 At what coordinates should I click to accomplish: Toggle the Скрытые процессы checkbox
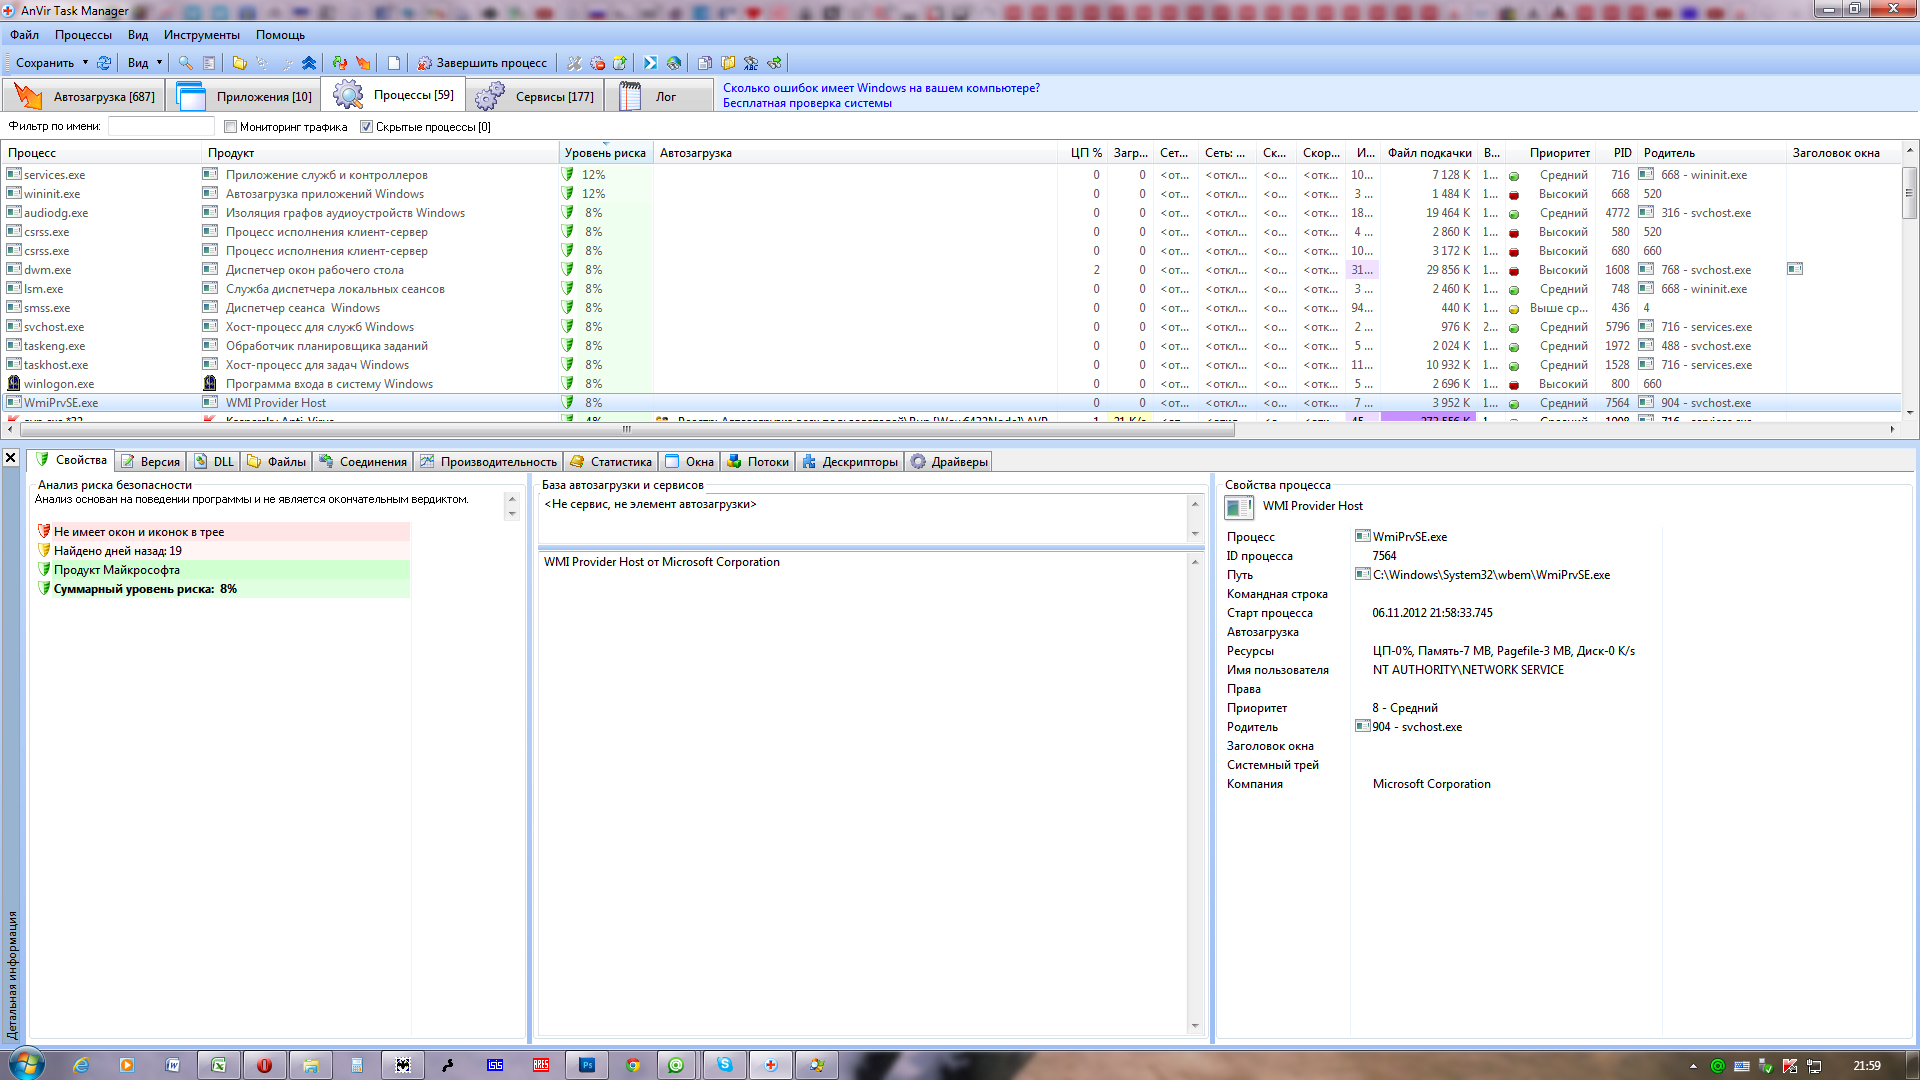coord(366,127)
